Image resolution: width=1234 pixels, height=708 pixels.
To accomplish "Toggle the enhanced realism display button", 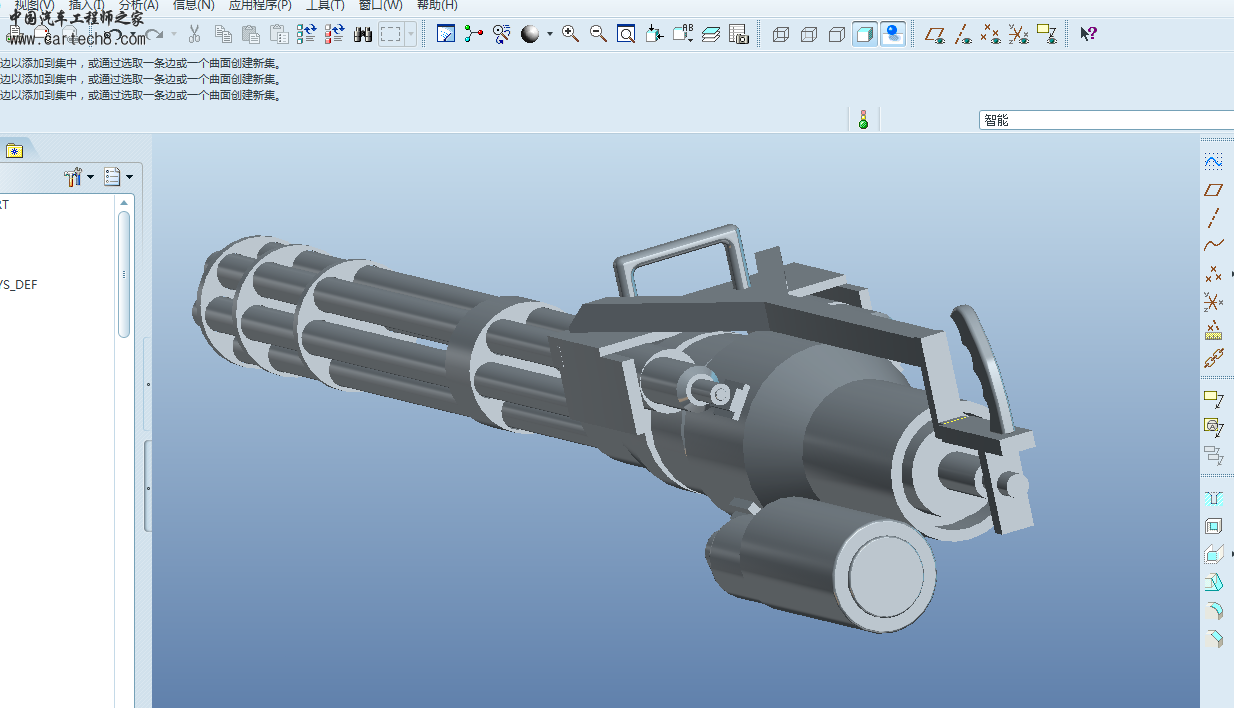I will coord(893,34).
